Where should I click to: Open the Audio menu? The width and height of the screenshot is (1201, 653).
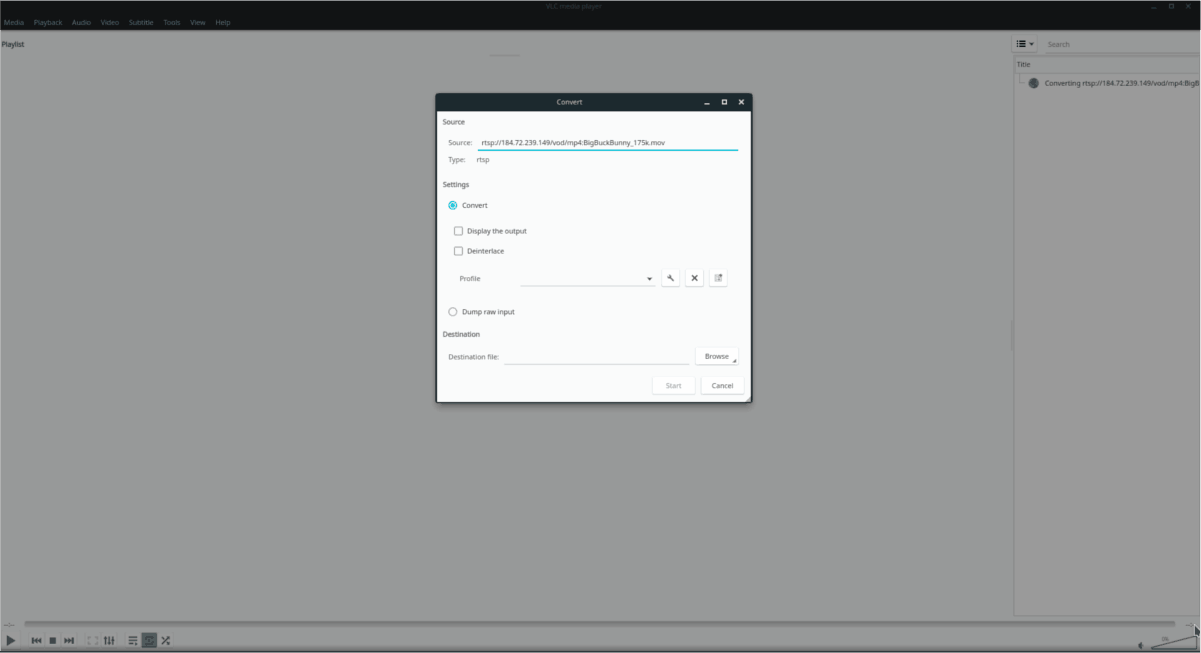(81, 22)
